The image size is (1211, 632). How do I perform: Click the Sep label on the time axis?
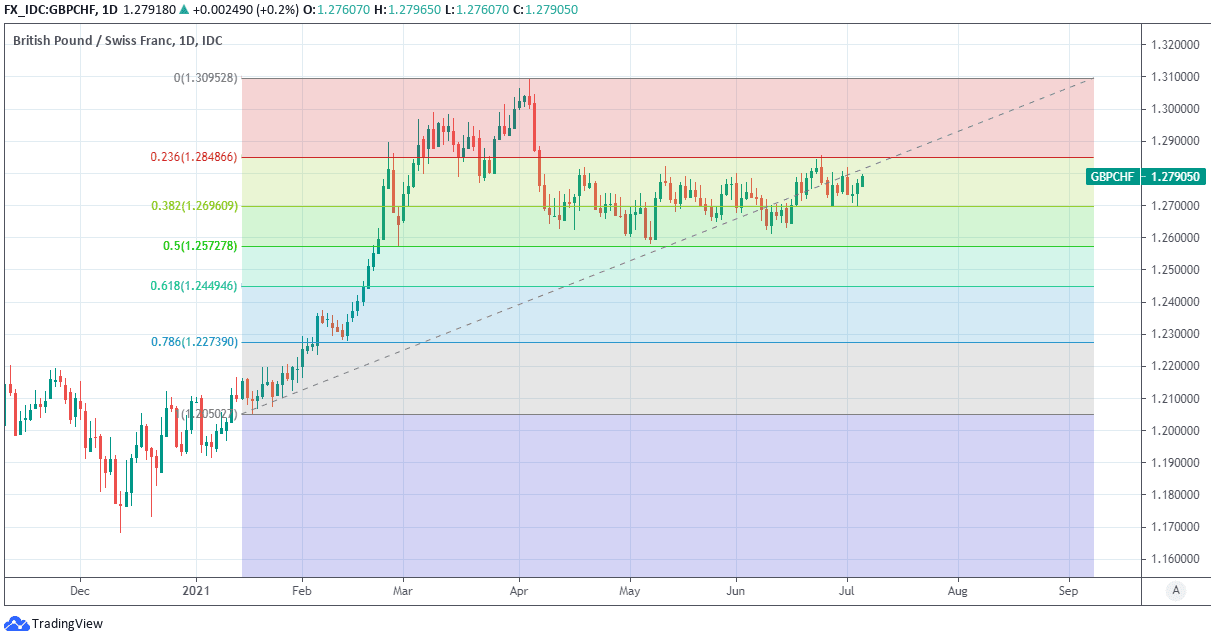tap(1068, 591)
